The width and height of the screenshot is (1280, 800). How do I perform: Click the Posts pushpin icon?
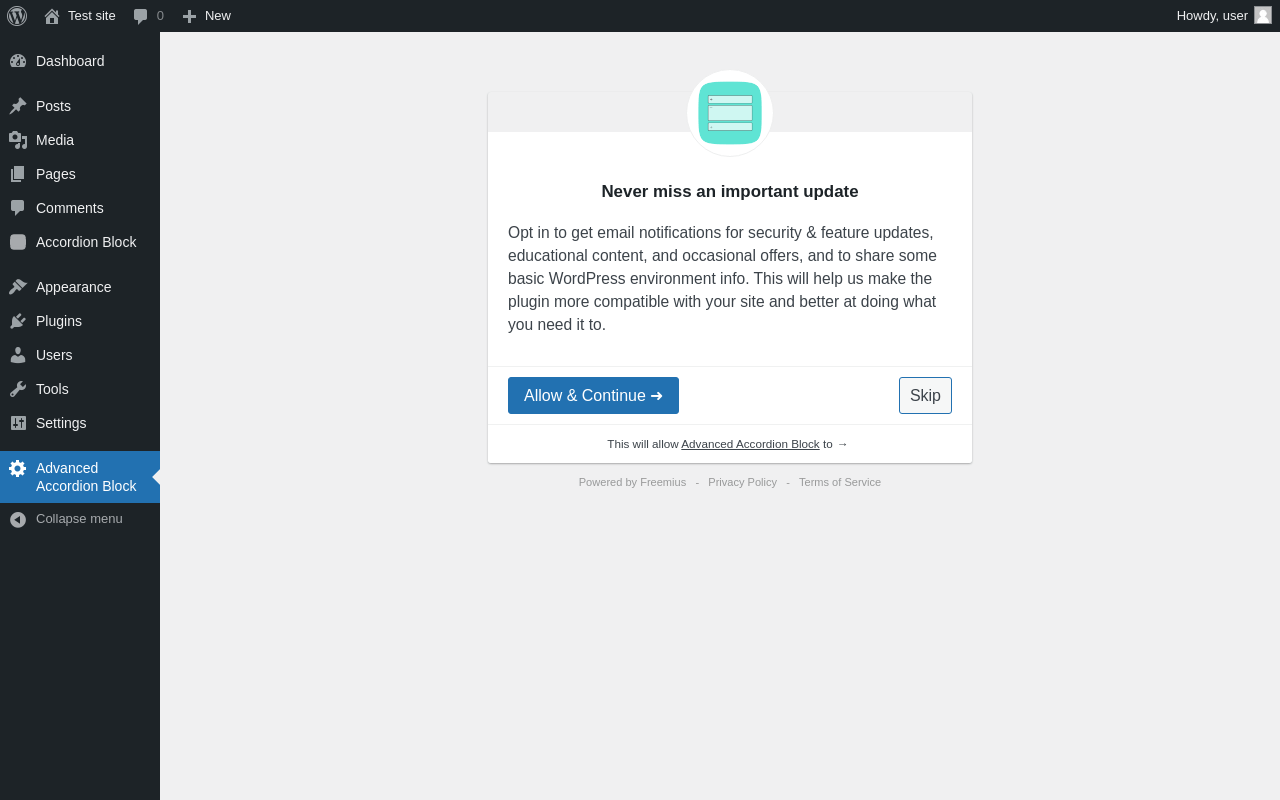pyautogui.click(x=18, y=106)
